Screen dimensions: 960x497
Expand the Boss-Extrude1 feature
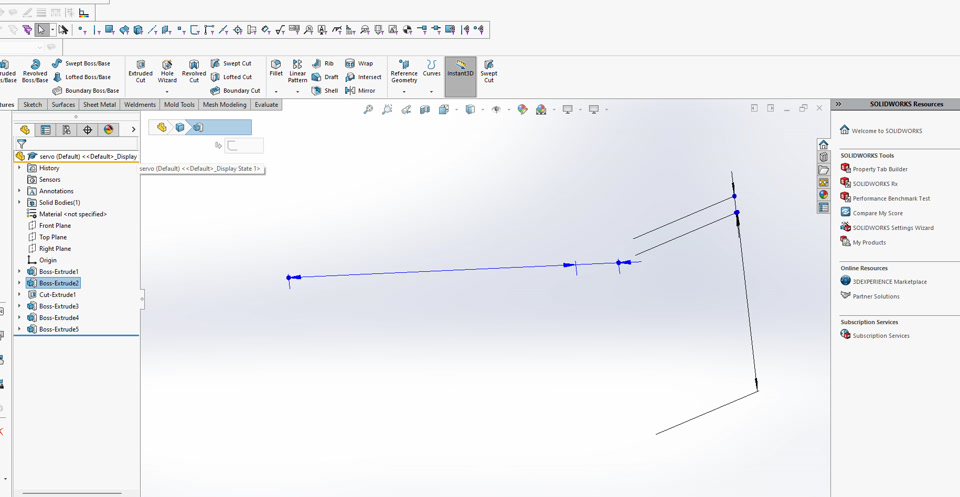(19, 271)
